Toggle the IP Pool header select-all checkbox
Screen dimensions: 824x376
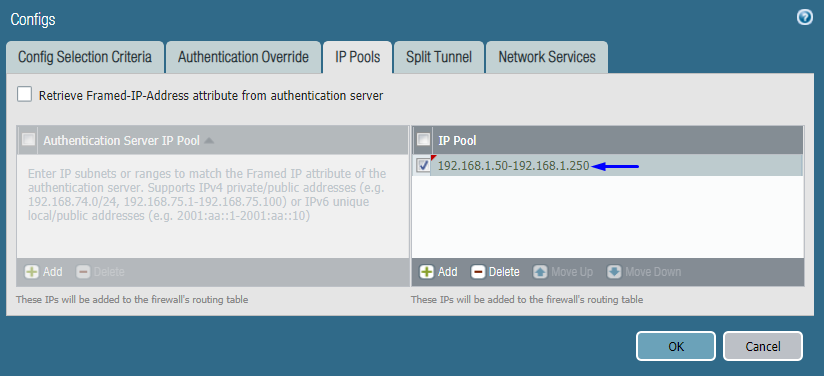tap(423, 140)
